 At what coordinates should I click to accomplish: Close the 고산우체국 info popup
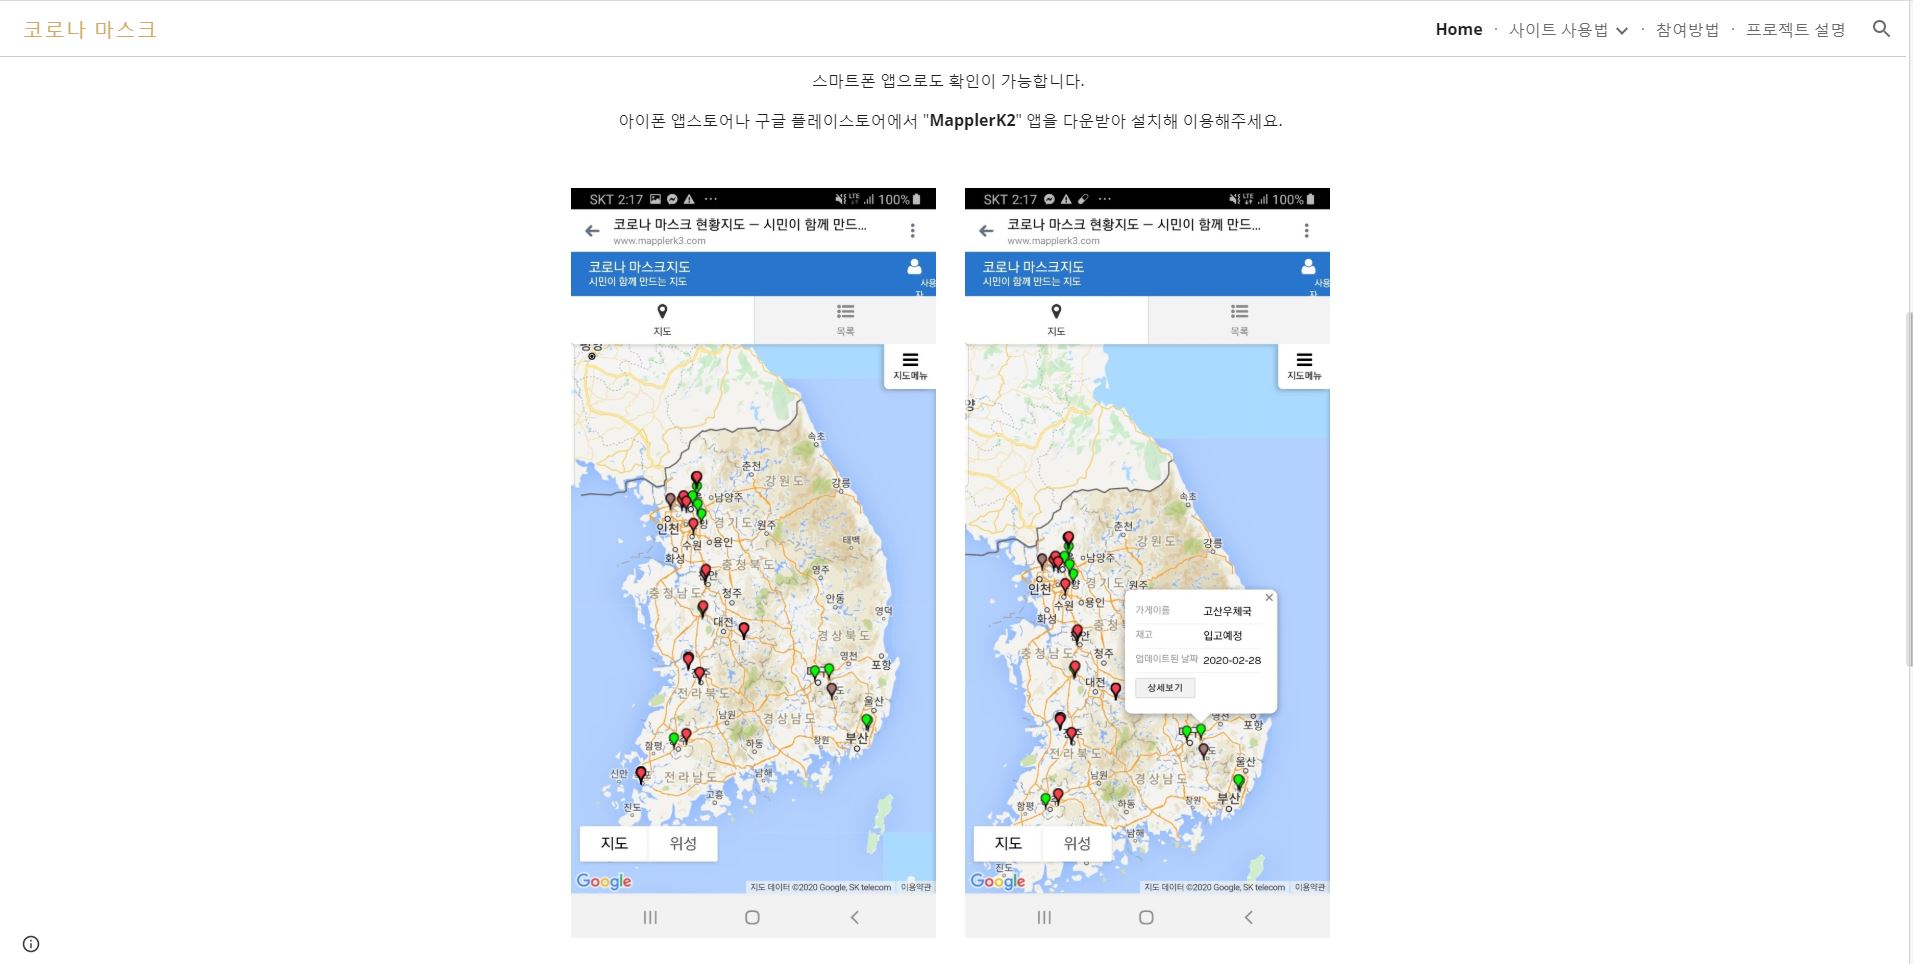pyautogui.click(x=1269, y=598)
